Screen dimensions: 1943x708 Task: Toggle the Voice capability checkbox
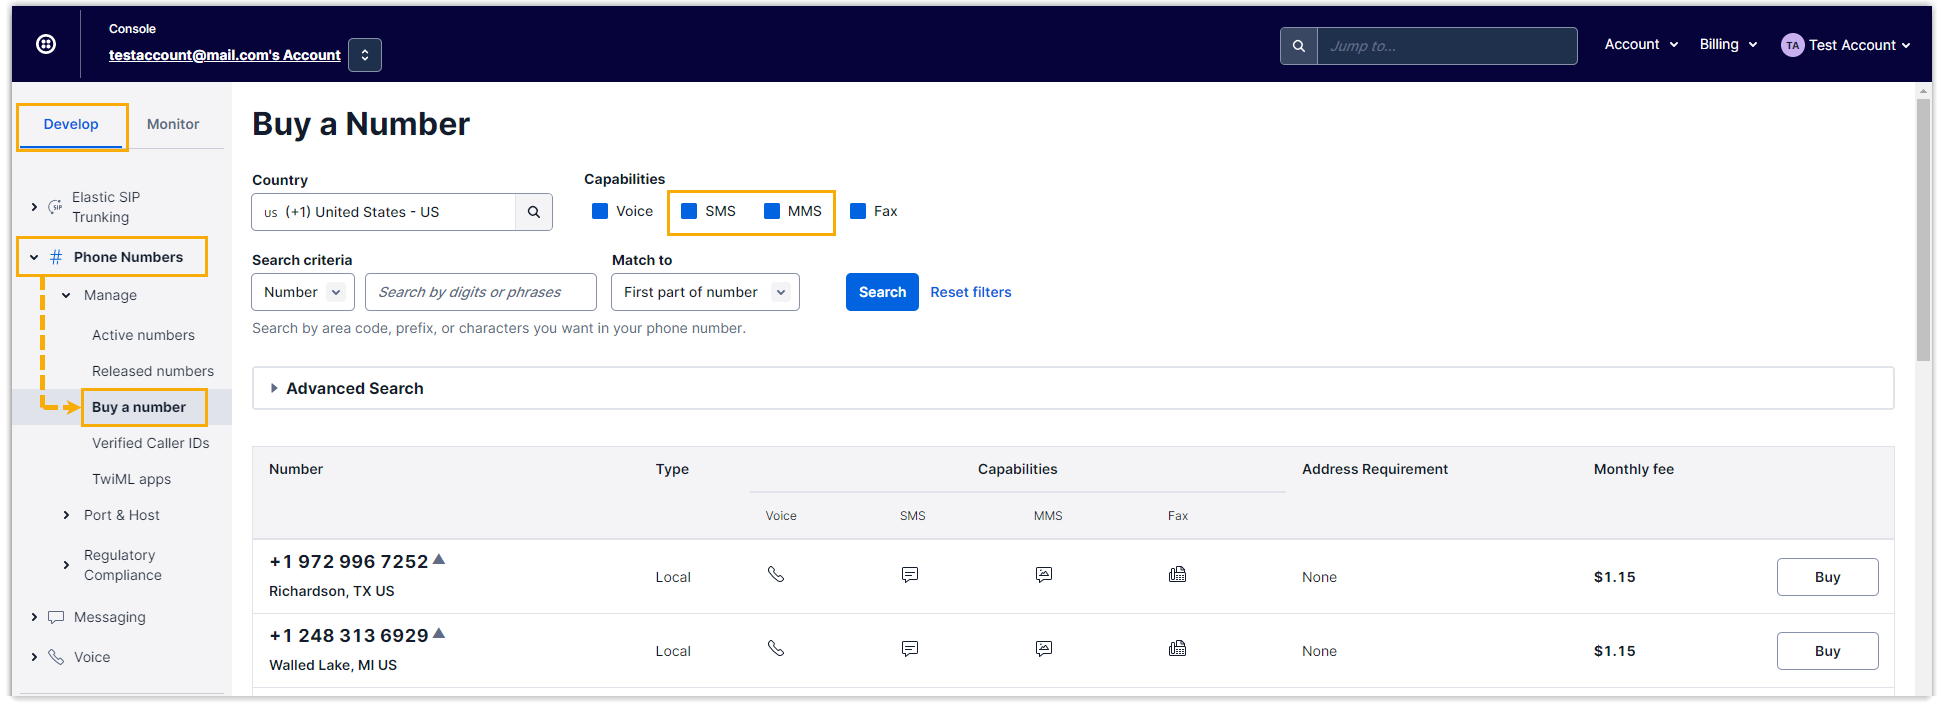pyautogui.click(x=600, y=211)
